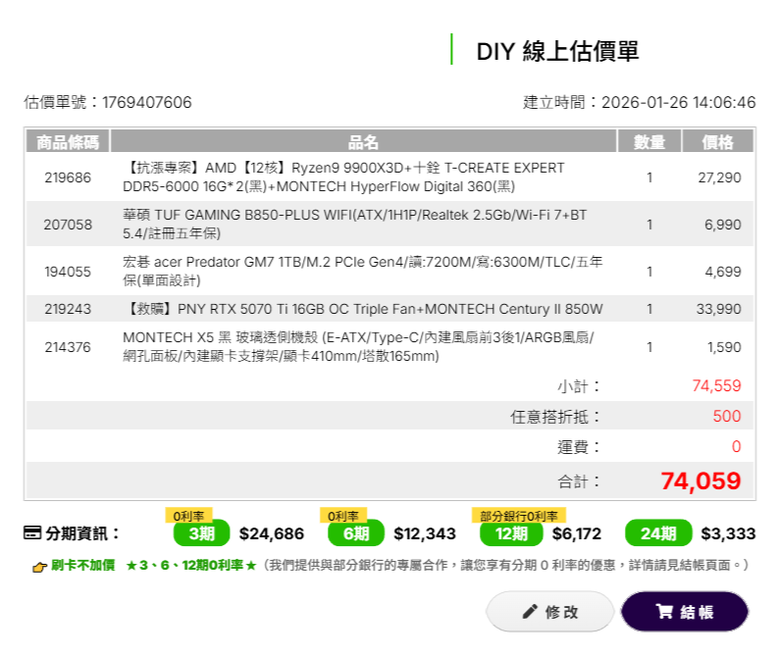
Task: Click product code 207058
Action: tap(68, 225)
